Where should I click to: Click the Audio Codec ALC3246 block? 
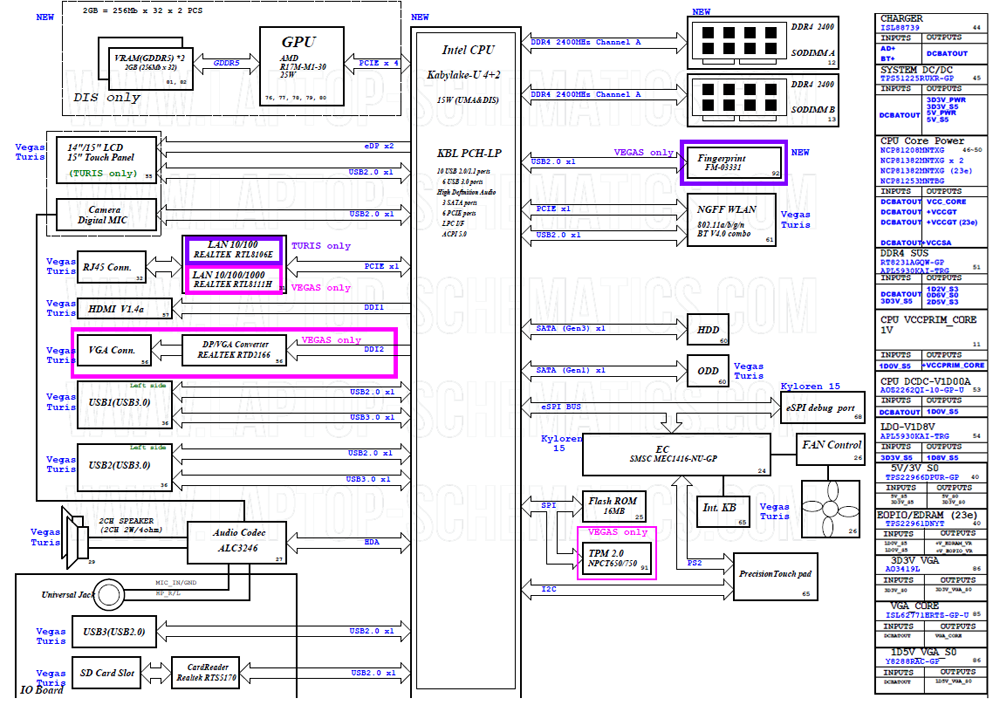tap(237, 542)
